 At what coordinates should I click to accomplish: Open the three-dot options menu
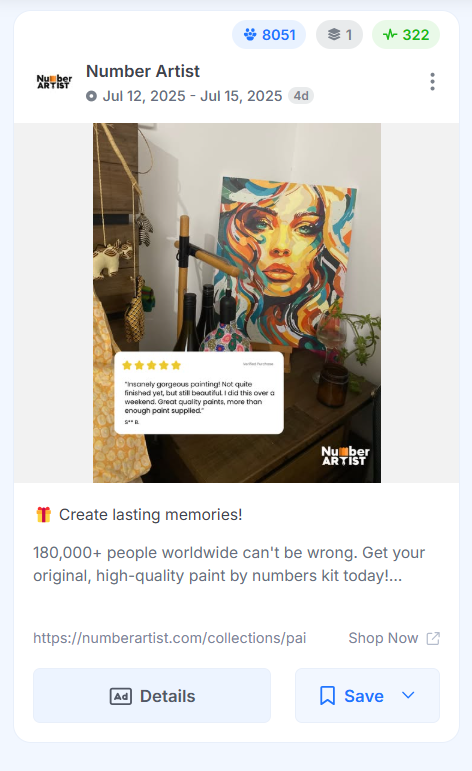[432, 82]
